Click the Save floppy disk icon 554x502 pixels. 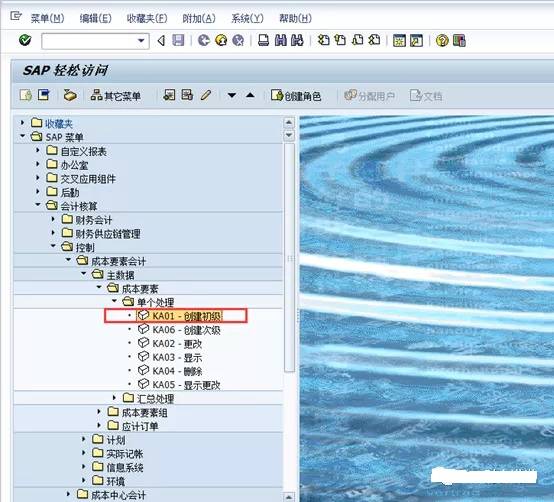coord(178,41)
